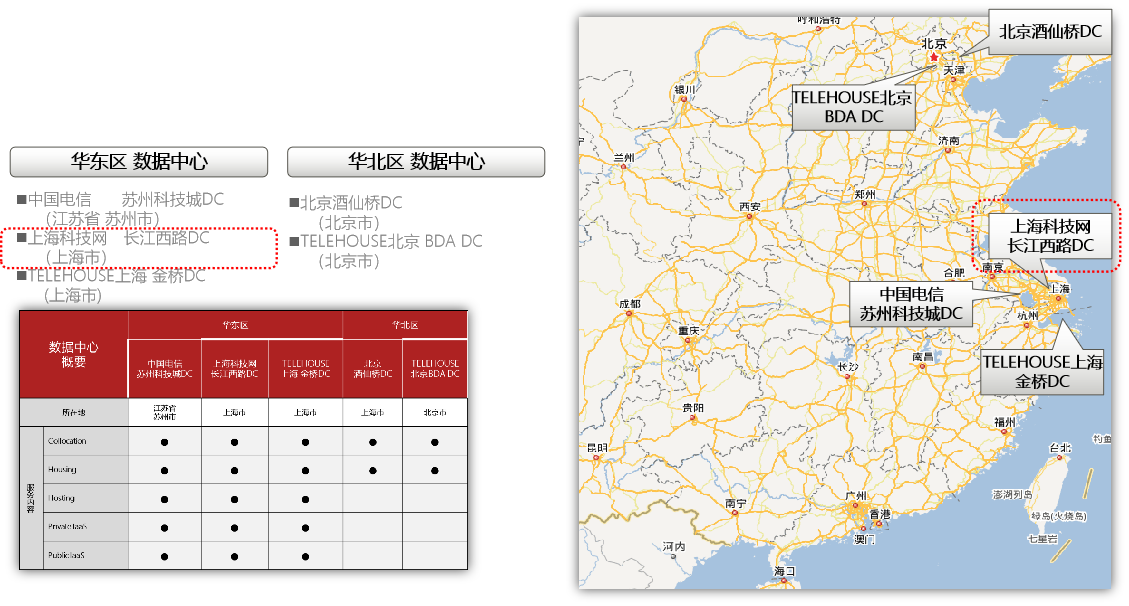Click the 济南 city label on the map
Screen dimensions: 1129x606
tap(949, 140)
